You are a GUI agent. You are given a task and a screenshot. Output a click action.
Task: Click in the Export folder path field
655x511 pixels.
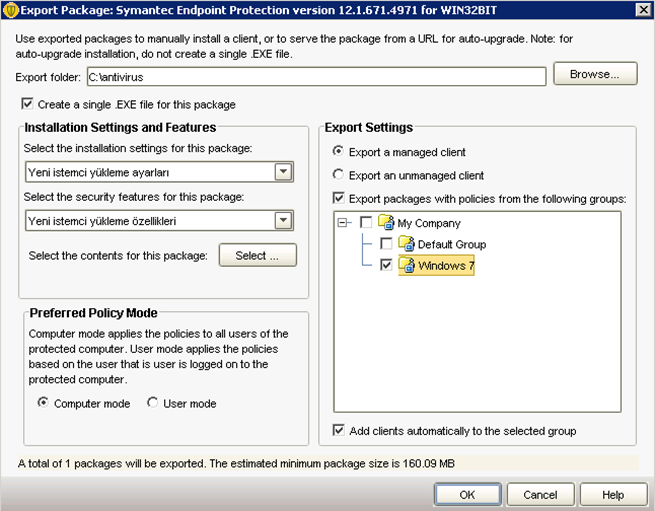tap(316, 77)
